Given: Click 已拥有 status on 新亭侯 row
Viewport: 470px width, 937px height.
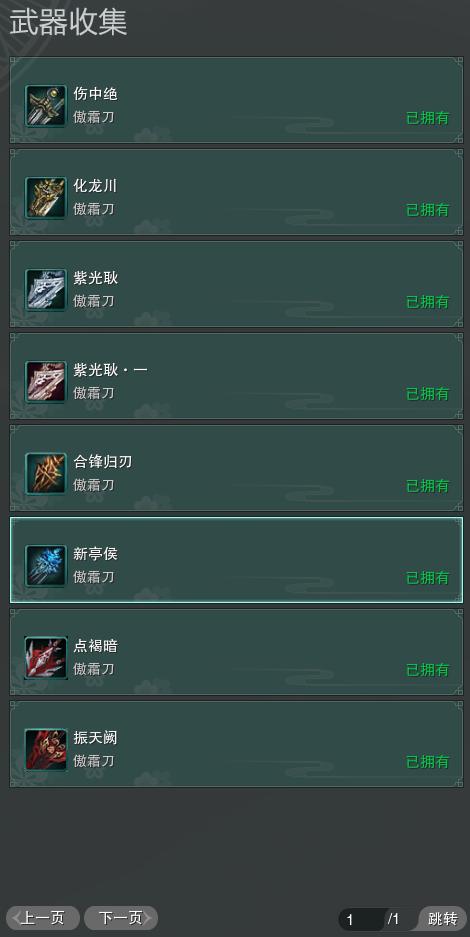Looking at the screenshot, I should pyautogui.click(x=428, y=578).
